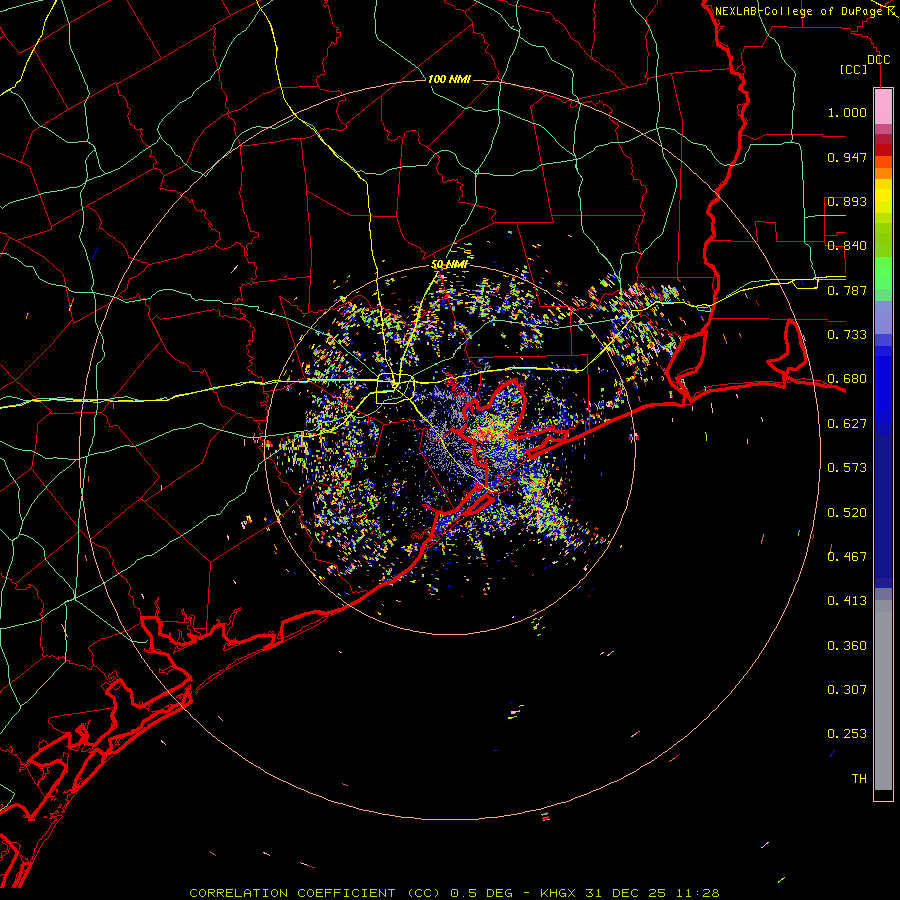900x900 pixels.
Task: Click the 0.893 value on the scale
Action: pos(847,201)
